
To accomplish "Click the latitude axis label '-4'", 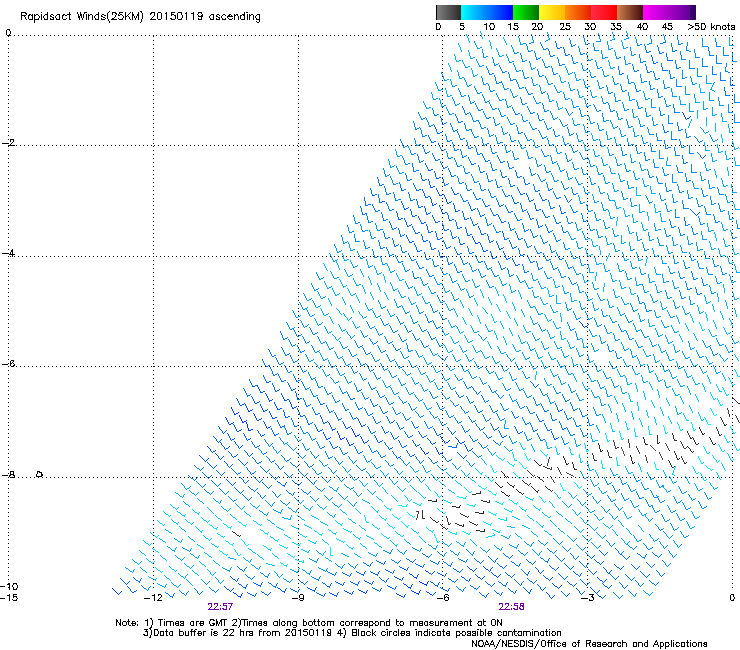I will tap(8, 253).
